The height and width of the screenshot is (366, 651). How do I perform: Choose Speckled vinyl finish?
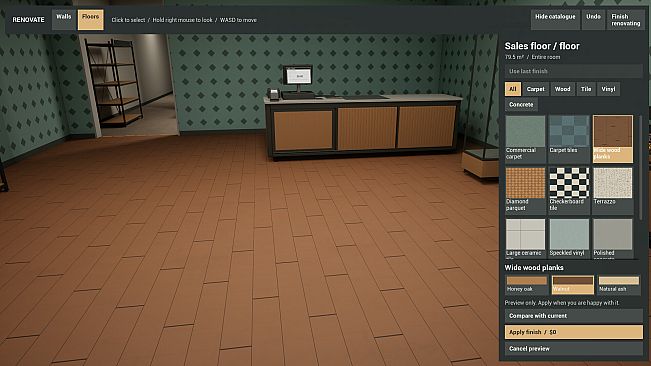pos(569,238)
